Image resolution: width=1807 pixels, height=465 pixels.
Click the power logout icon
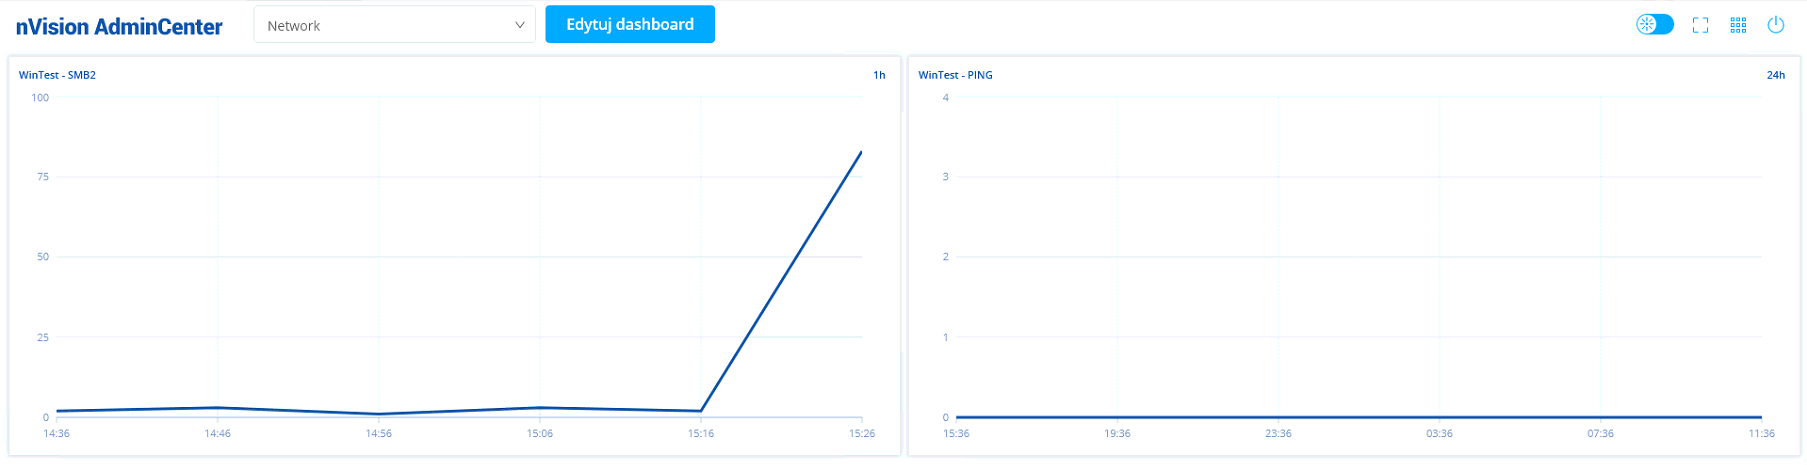(1776, 25)
